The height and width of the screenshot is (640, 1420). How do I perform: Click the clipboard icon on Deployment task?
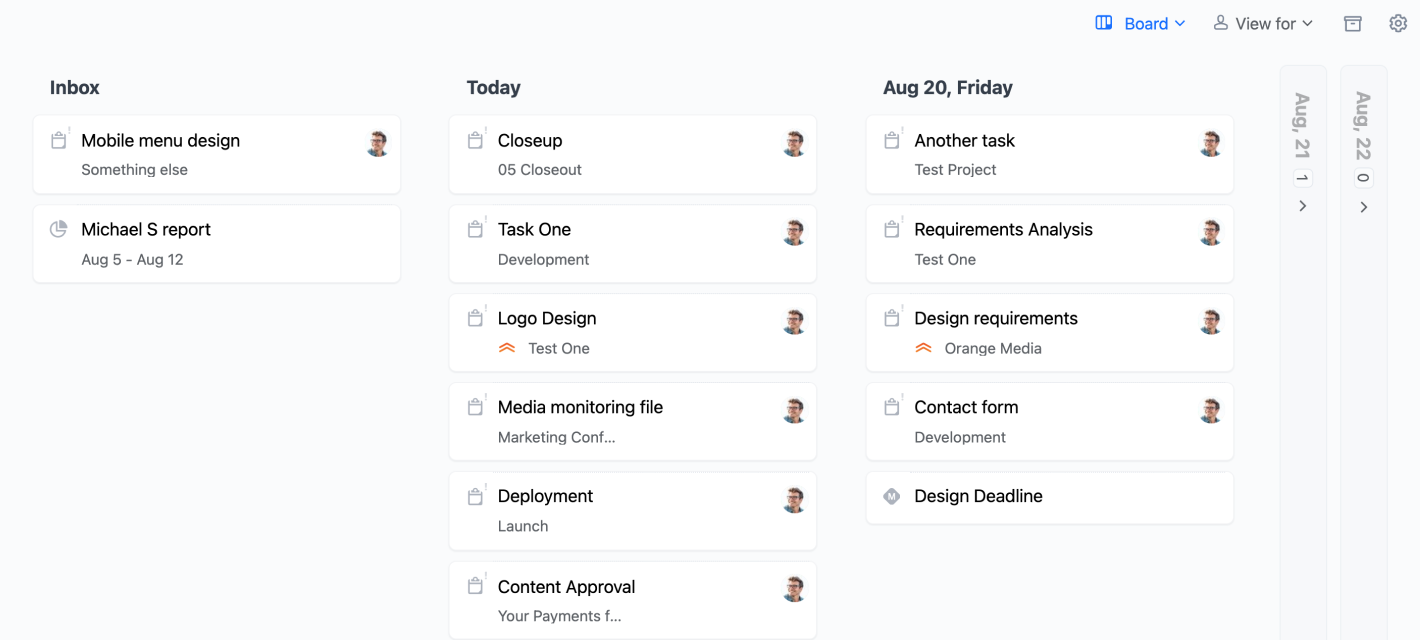click(476, 497)
